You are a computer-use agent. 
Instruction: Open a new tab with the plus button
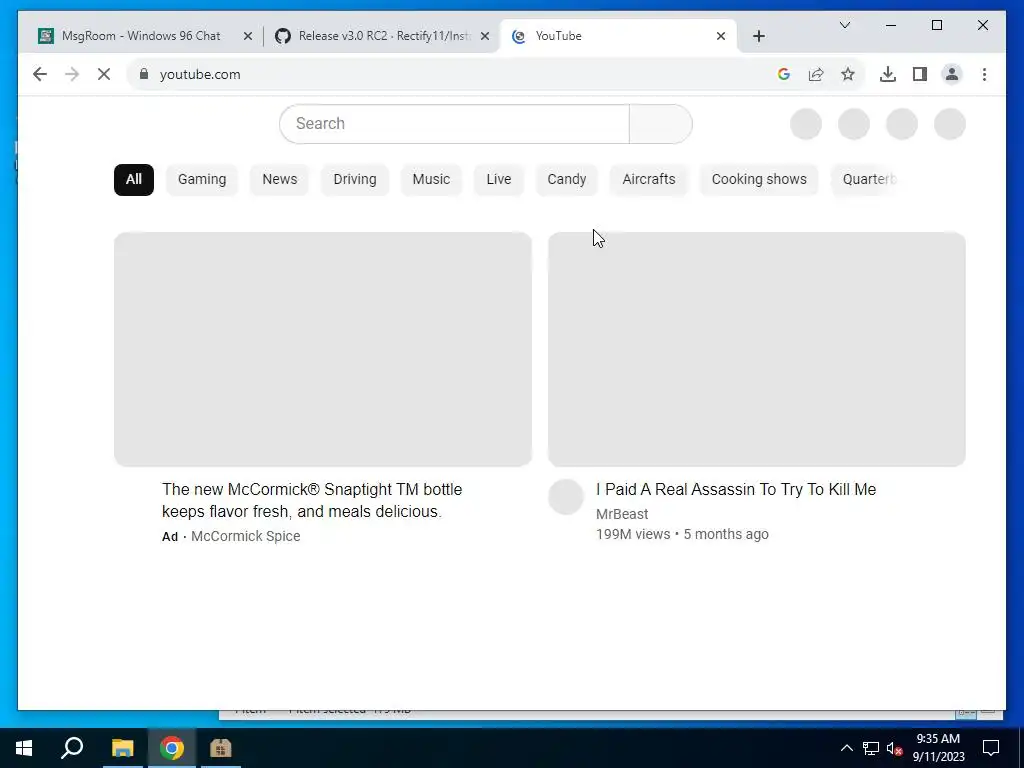(758, 36)
